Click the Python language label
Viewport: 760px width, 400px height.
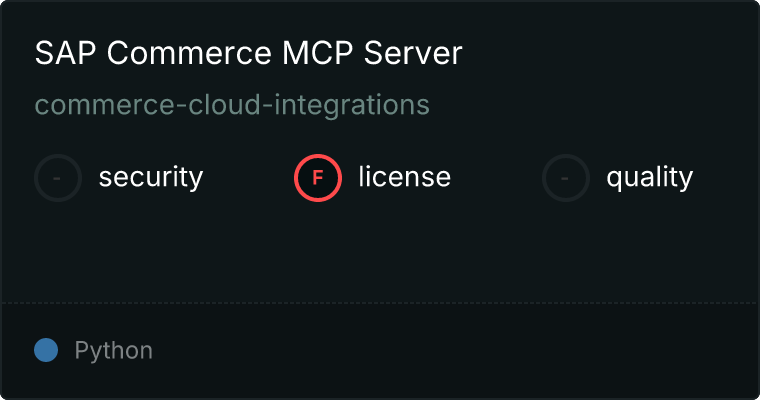(113, 351)
